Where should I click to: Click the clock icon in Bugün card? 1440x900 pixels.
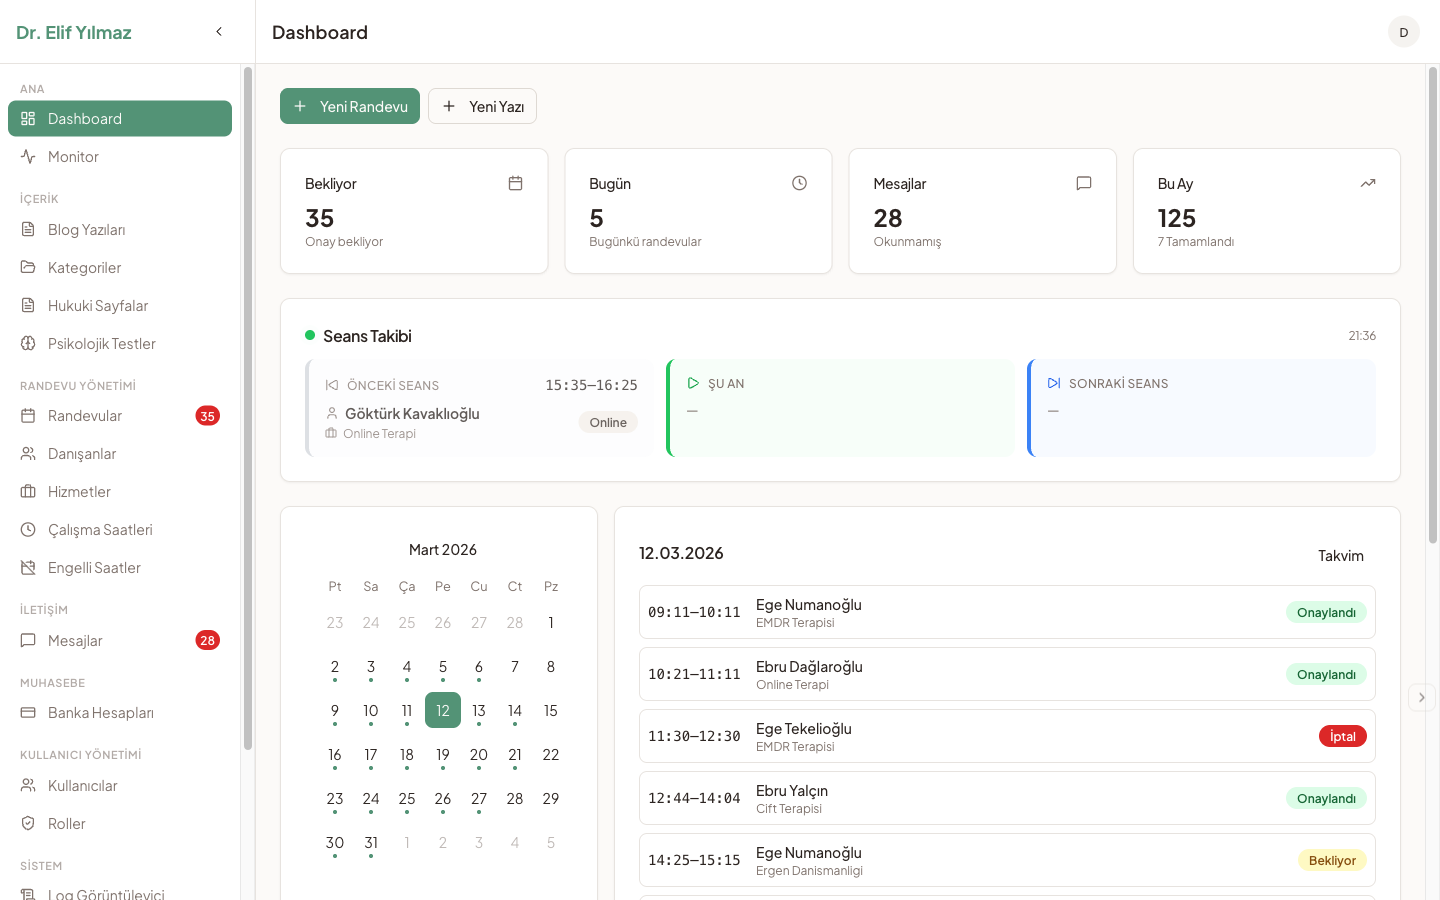tap(799, 183)
